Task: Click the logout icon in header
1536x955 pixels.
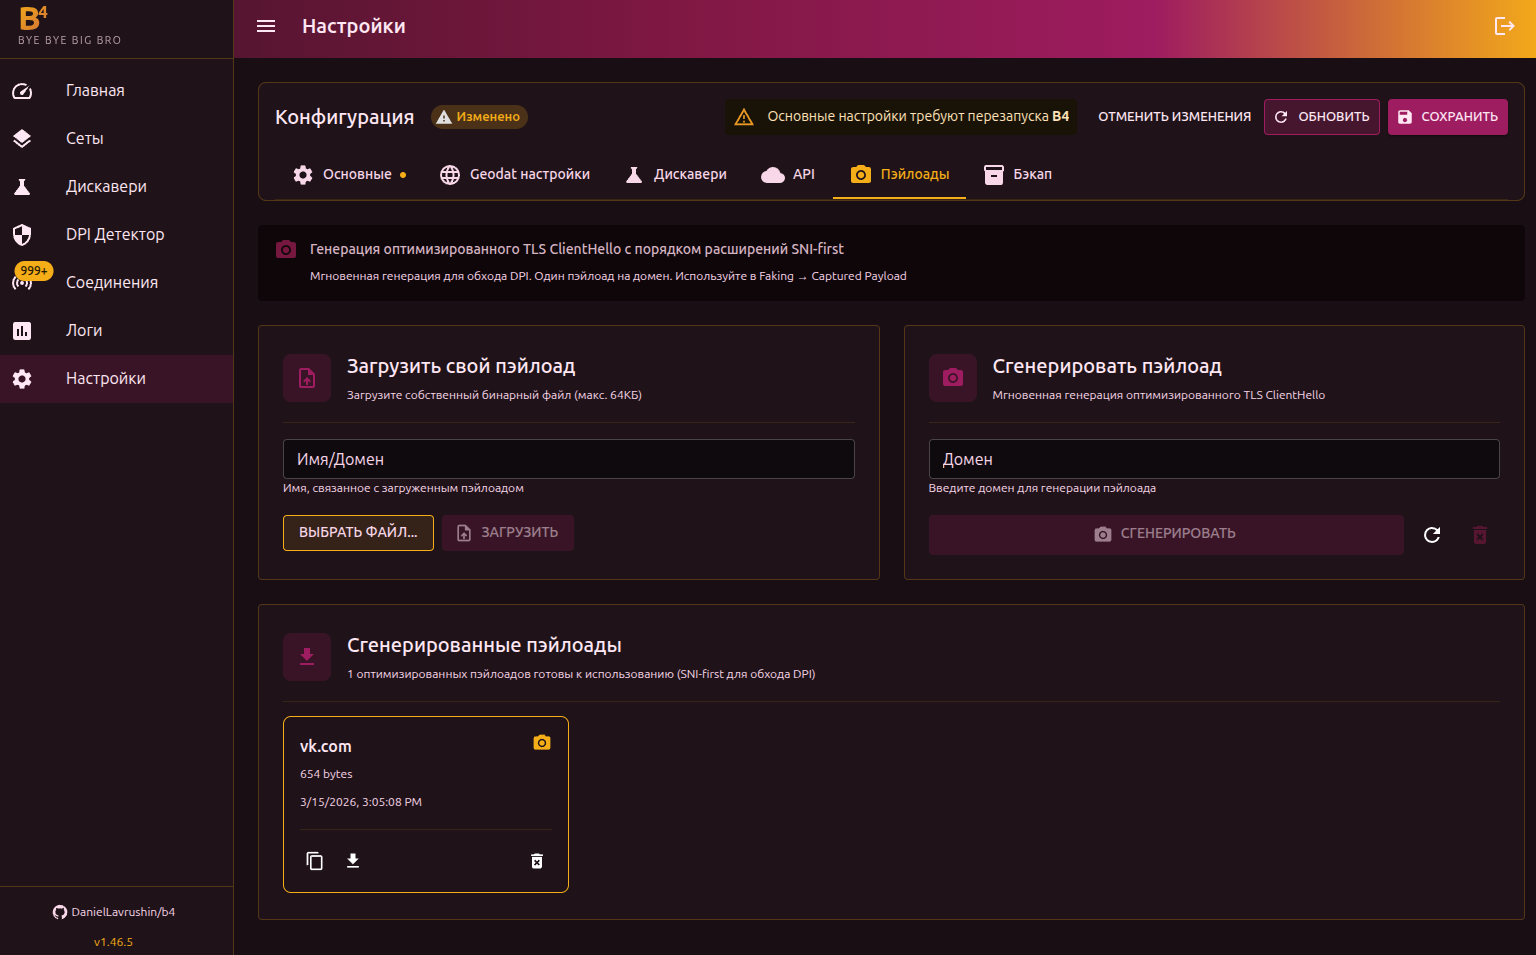Action: point(1504,26)
